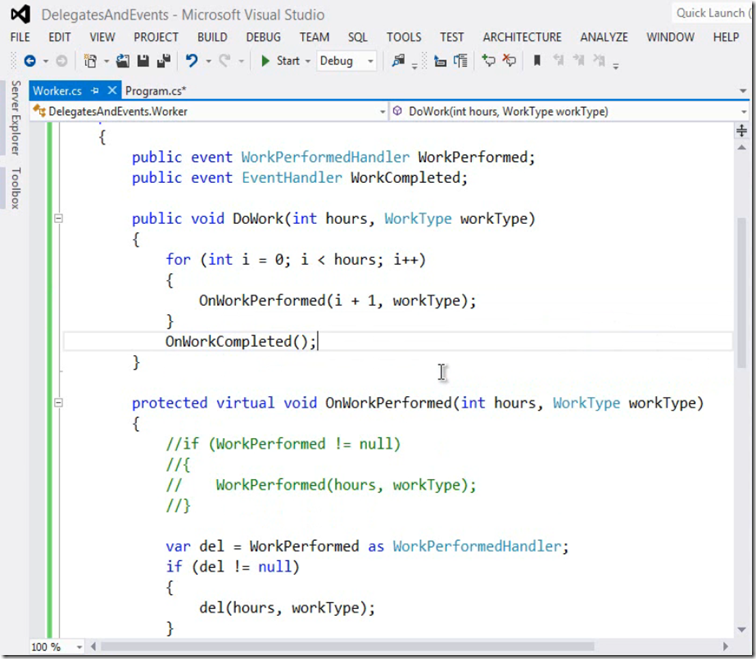Click the Uncomment Selection icon

[x=509, y=61]
